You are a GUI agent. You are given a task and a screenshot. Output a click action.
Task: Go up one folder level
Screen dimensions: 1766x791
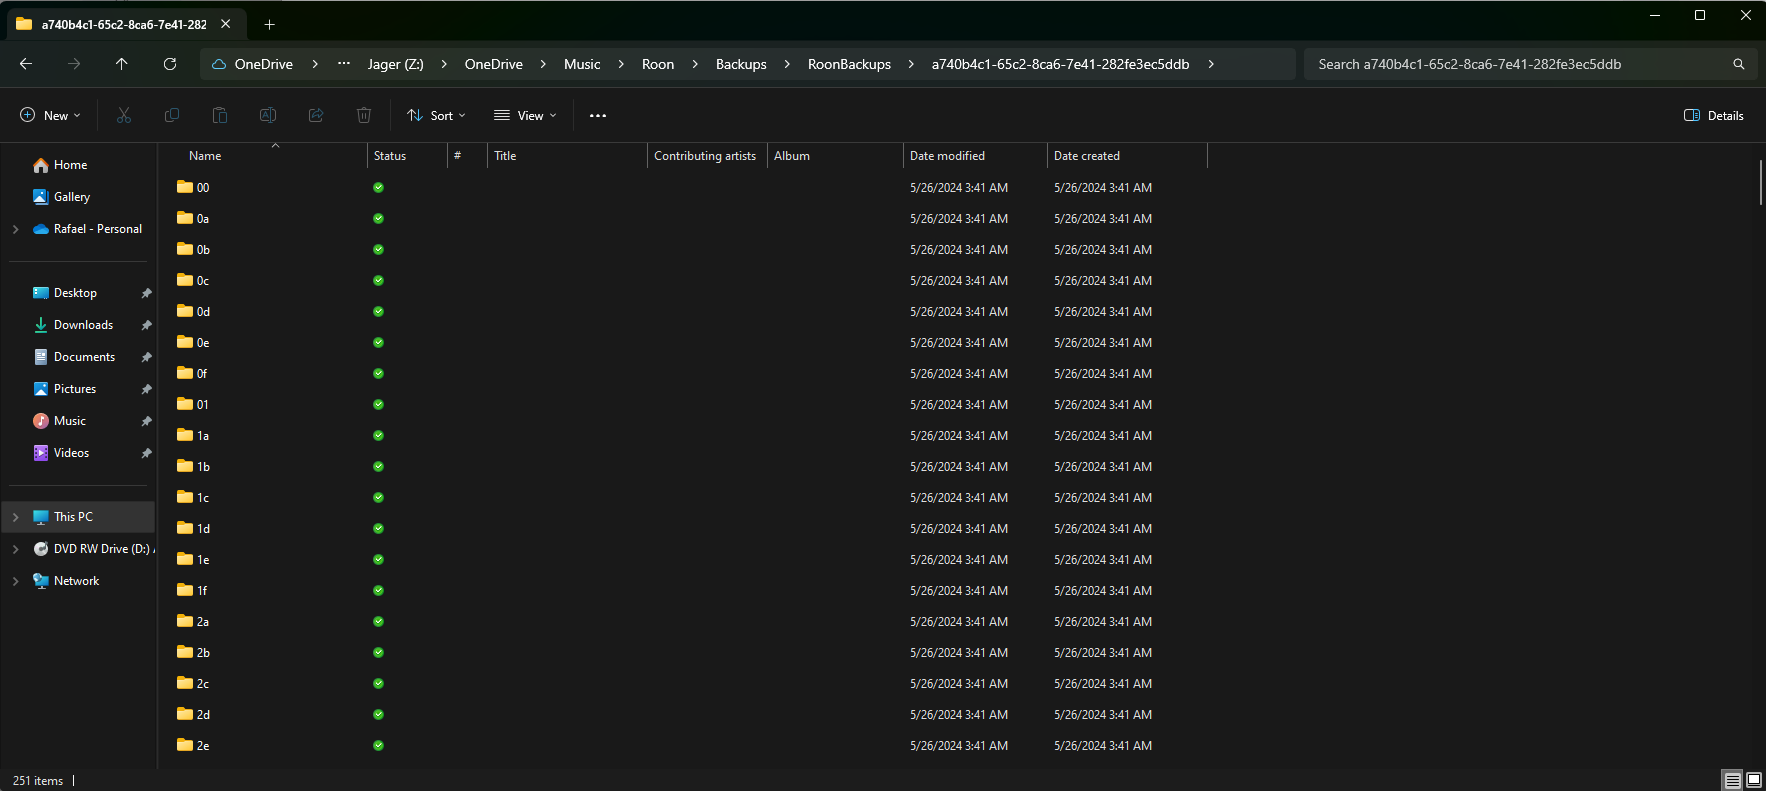point(122,64)
